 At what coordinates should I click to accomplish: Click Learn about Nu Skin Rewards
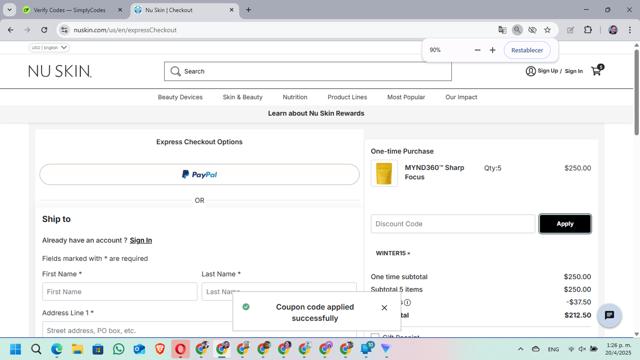(x=316, y=113)
